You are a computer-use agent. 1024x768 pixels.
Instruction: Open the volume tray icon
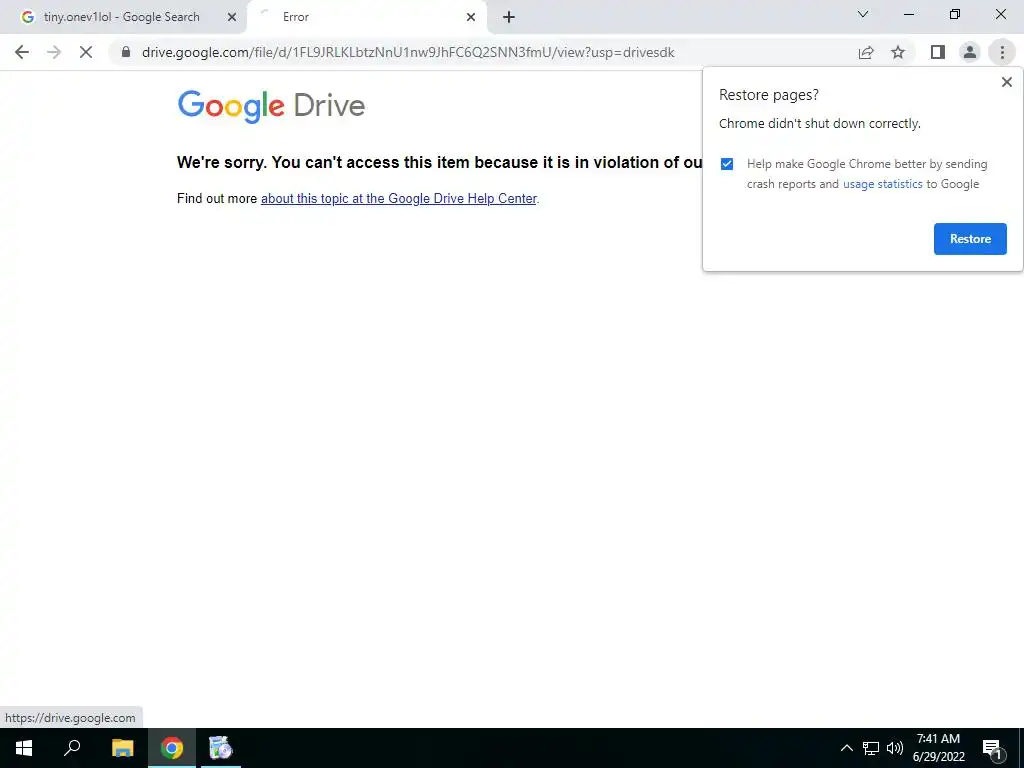tap(895, 748)
